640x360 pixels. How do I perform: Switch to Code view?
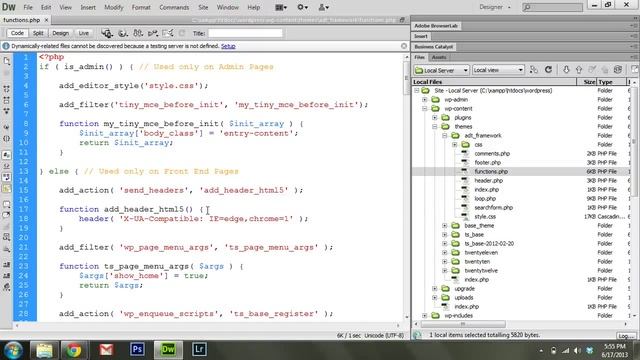(17, 33)
